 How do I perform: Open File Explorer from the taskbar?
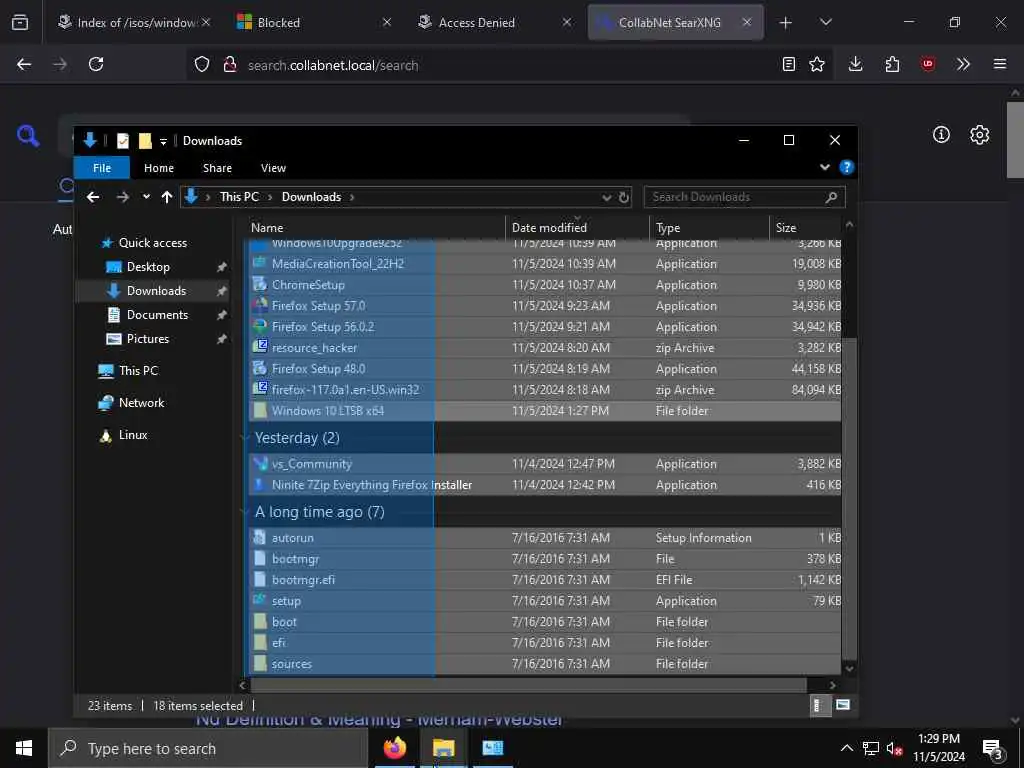(443, 748)
